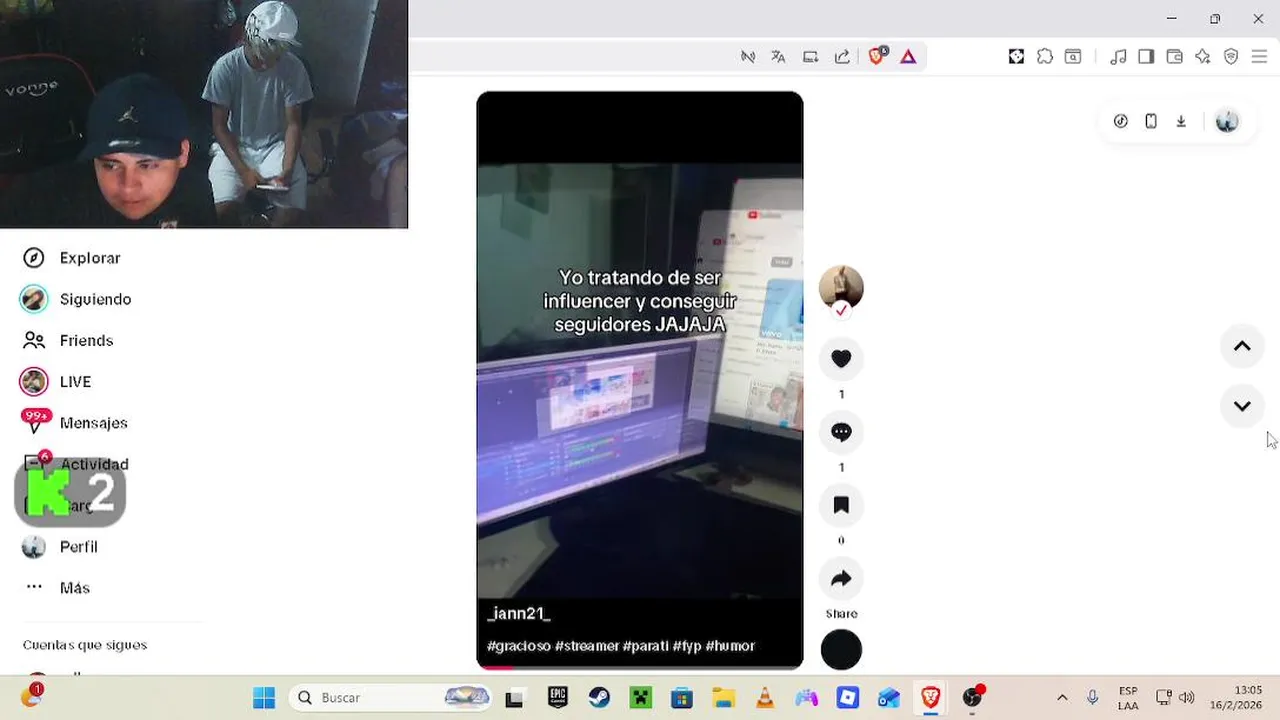
Task: Open _jann21_ username link
Action: point(519,613)
